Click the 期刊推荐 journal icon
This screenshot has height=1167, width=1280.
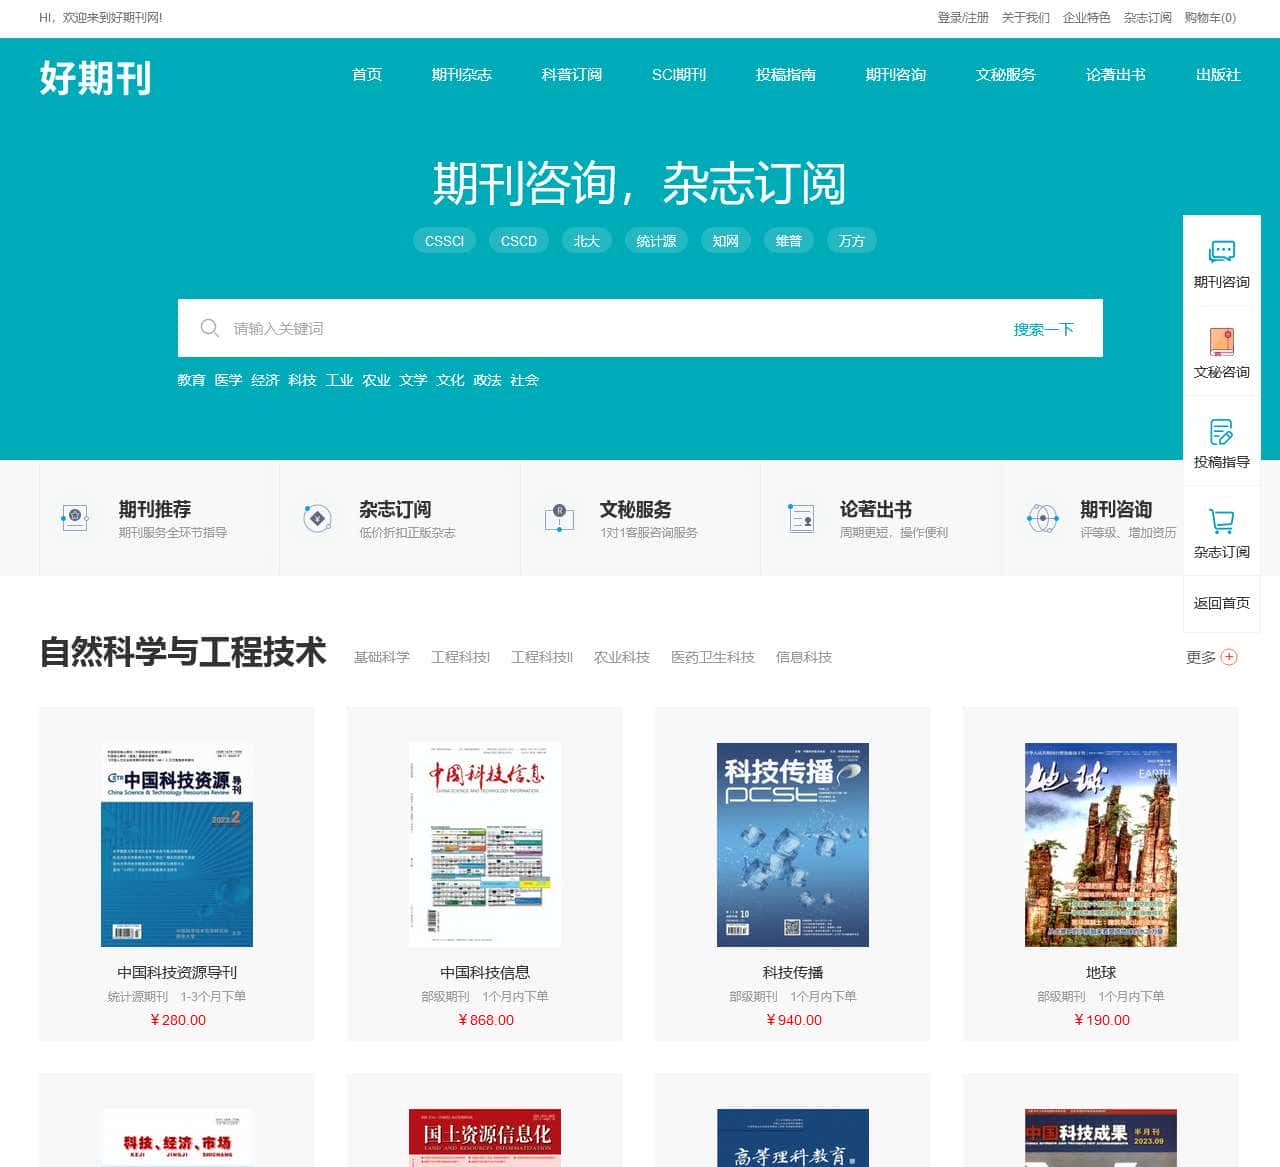click(x=73, y=515)
